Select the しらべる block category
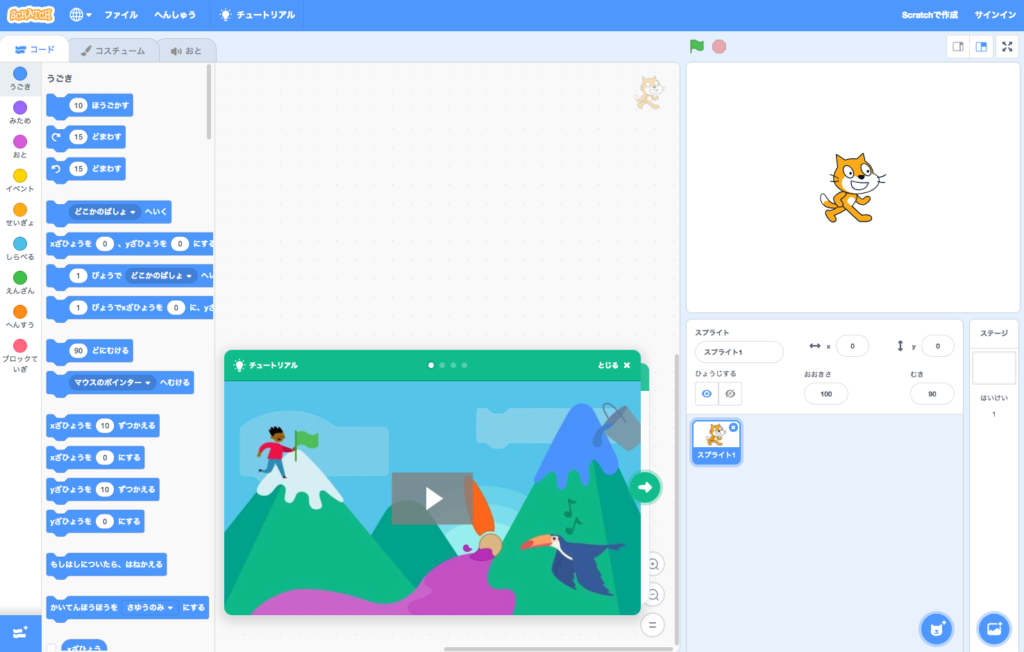1024x652 pixels. [x=20, y=249]
